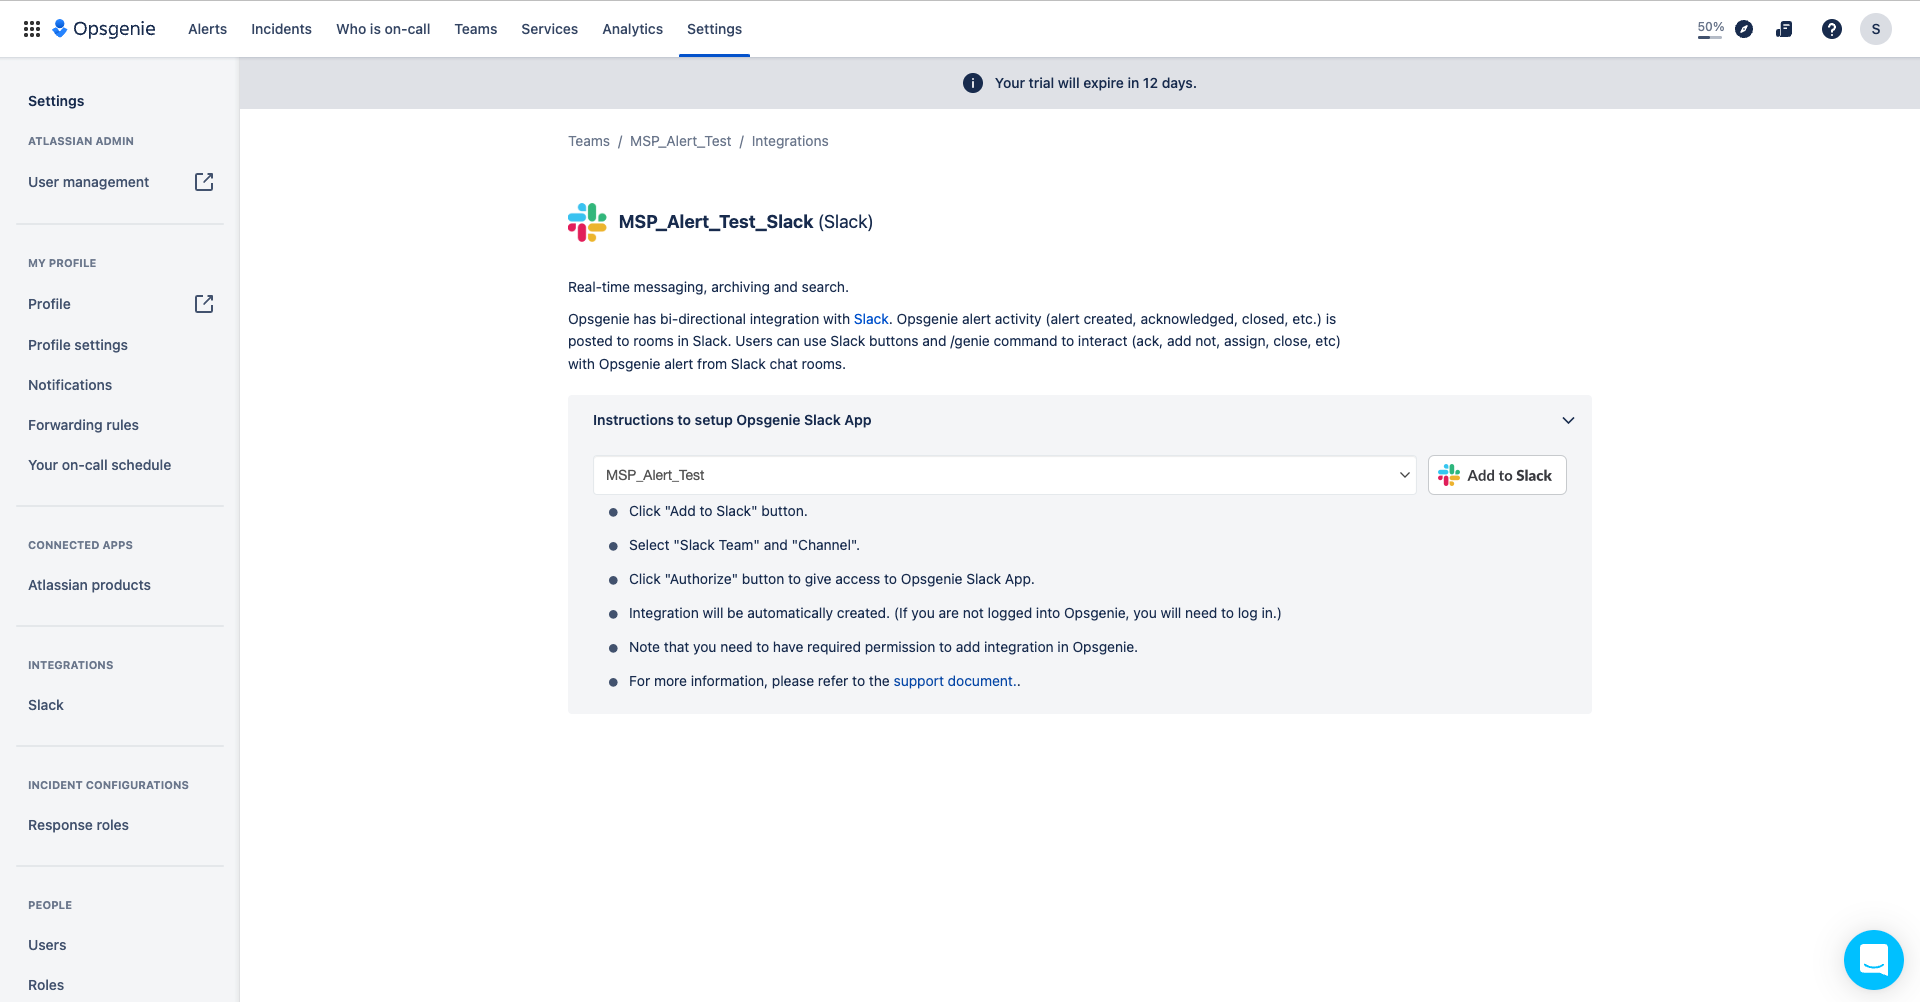Click the Slack logo next to integration name
This screenshot has width=1920, height=1002.
coord(587,222)
